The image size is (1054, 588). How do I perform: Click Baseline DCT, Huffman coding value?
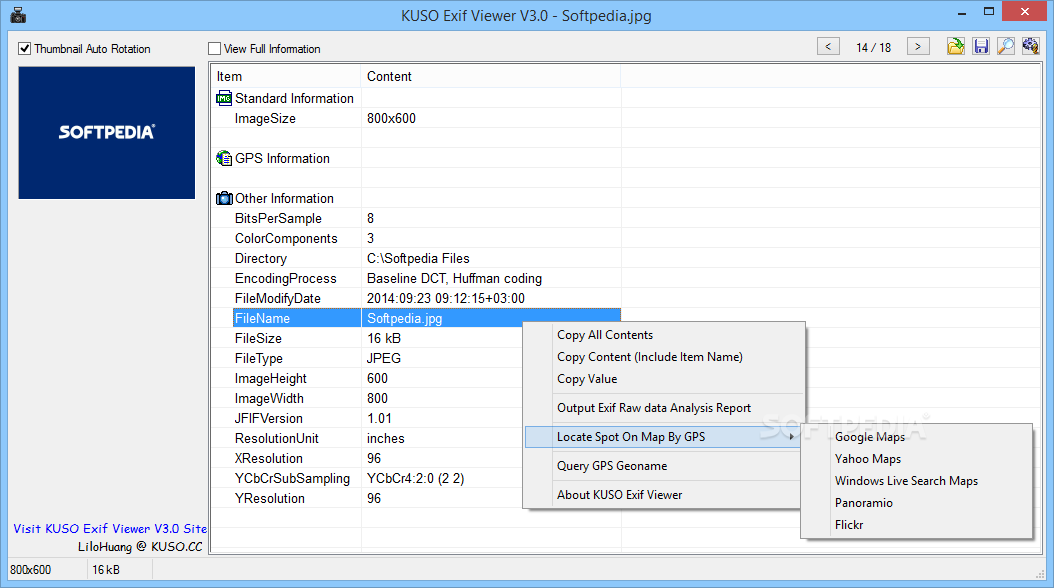pos(454,278)
